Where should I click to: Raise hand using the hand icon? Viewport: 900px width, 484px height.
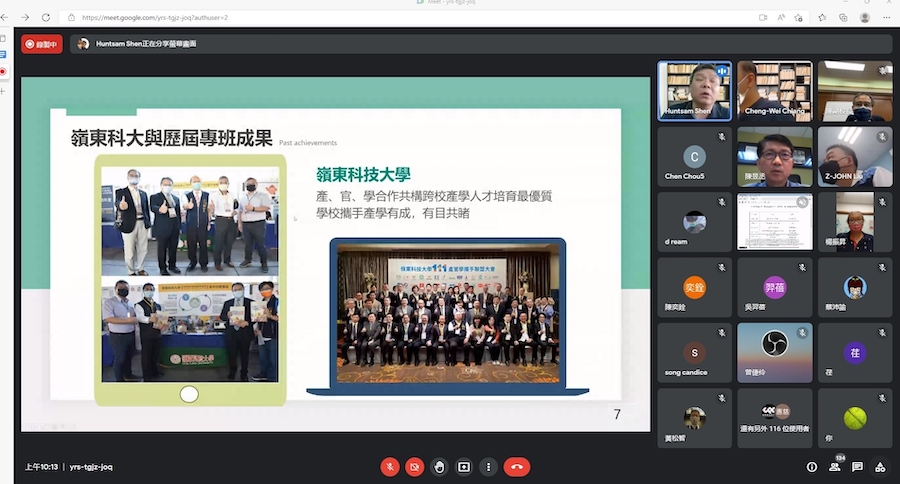click(439, 467)
